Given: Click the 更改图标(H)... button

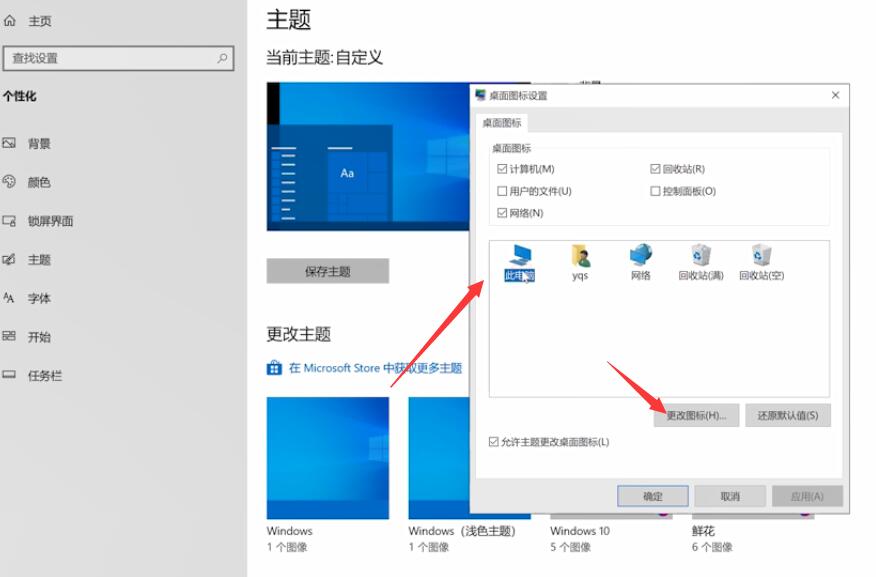Looking at the screenshot, I should click(x=696, y=416).
